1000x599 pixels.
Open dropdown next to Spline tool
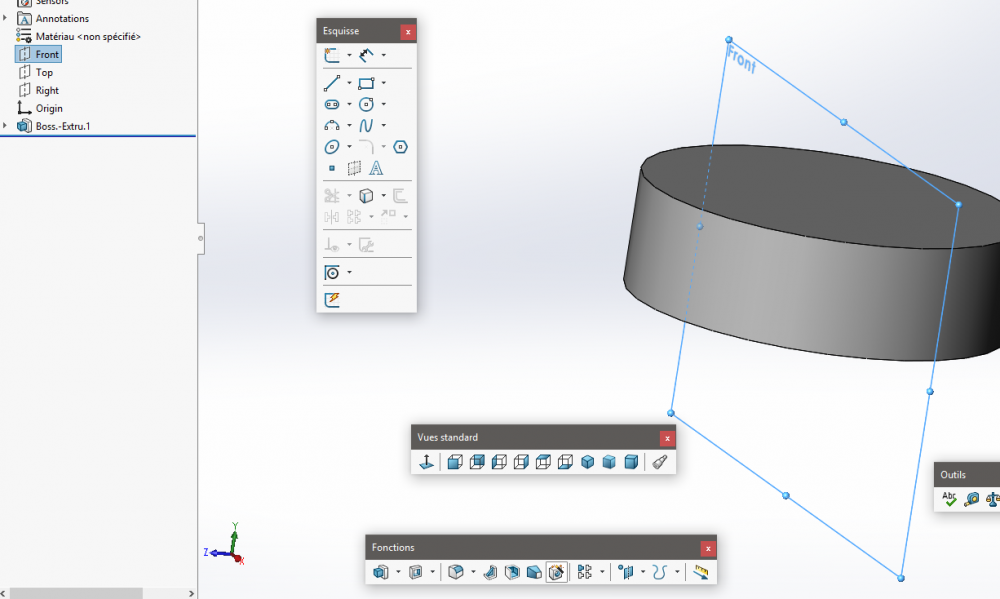coord(383,126)
